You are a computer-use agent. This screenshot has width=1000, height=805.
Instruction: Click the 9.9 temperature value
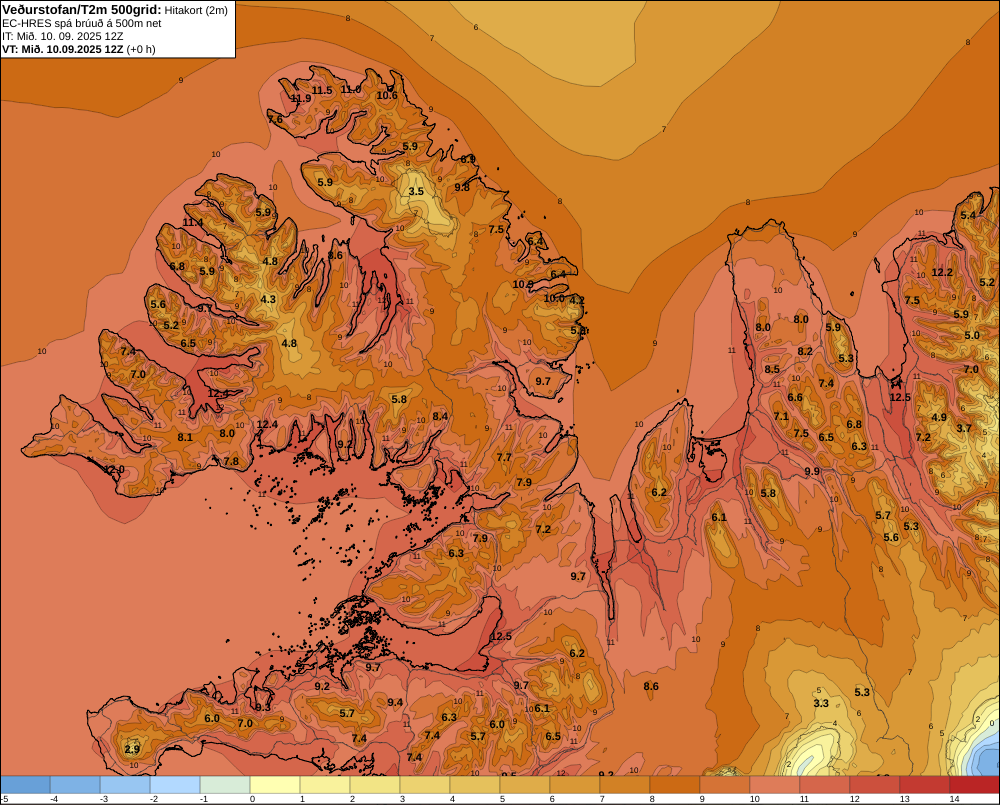click(812, 471)
